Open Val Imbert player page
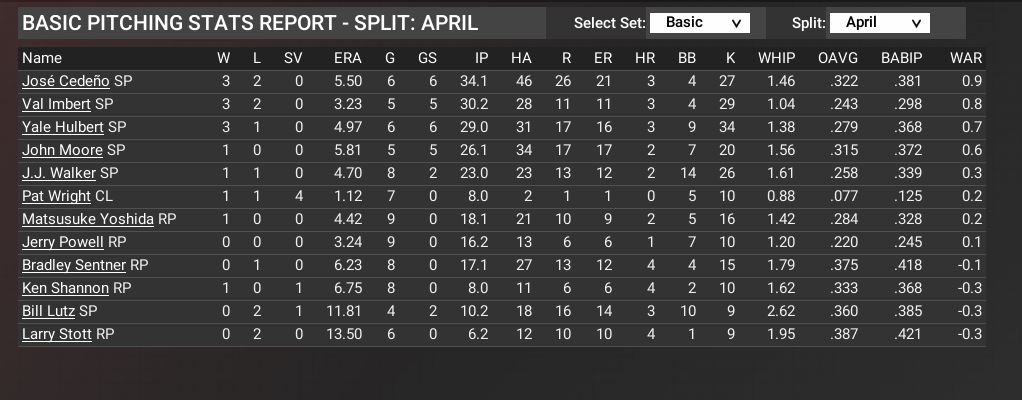The image size is (1022, 400). click(56, 103)
